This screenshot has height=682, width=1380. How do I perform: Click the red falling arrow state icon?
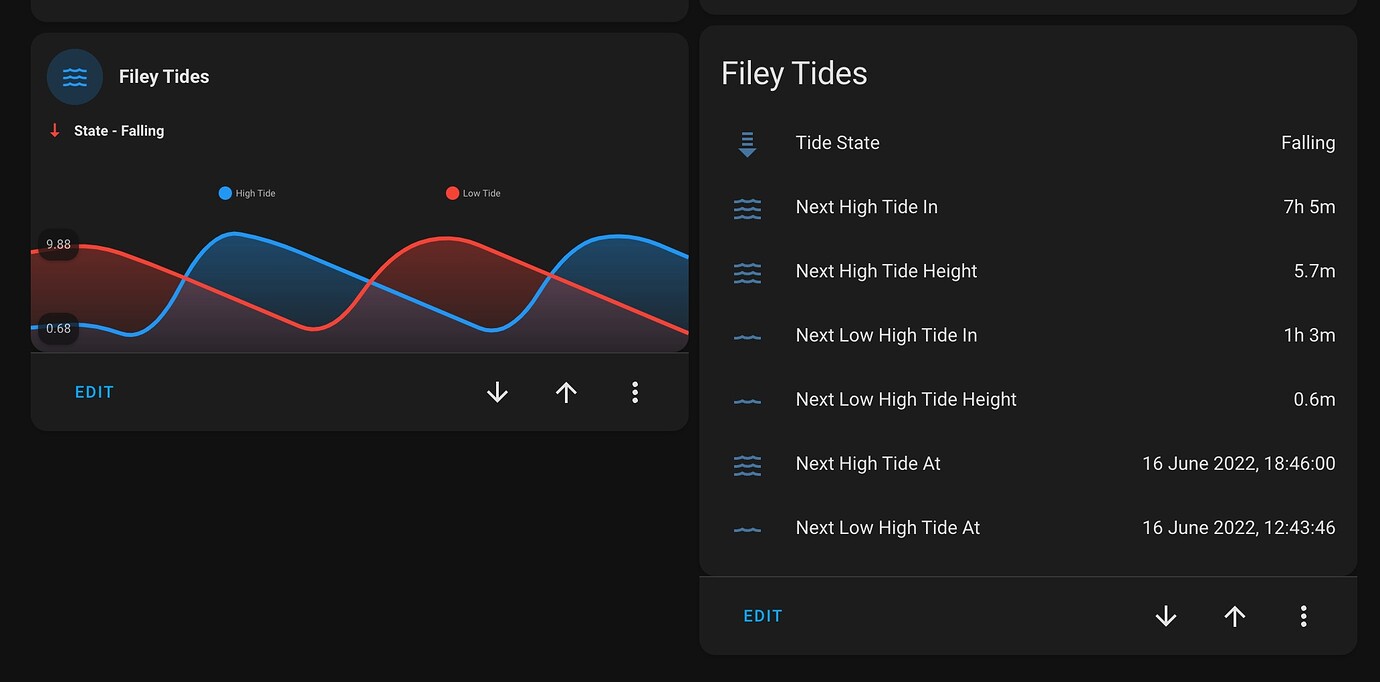click(x=54, y=130)
